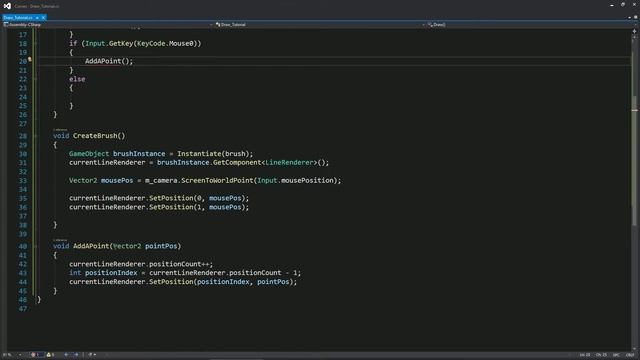Click brushInstance variable on line 30
This screenshot has height=360, width=640.
click(x=139, y=153)
